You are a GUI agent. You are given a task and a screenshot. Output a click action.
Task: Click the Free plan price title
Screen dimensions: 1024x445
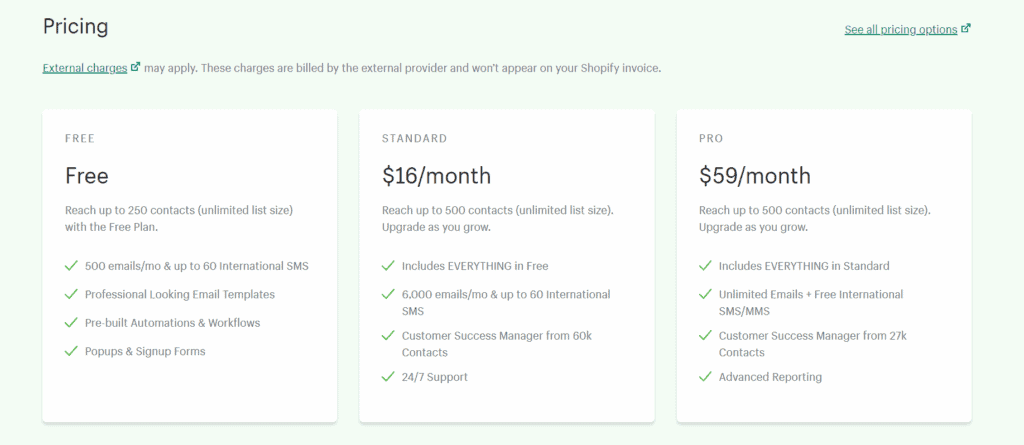pos(87,176)
